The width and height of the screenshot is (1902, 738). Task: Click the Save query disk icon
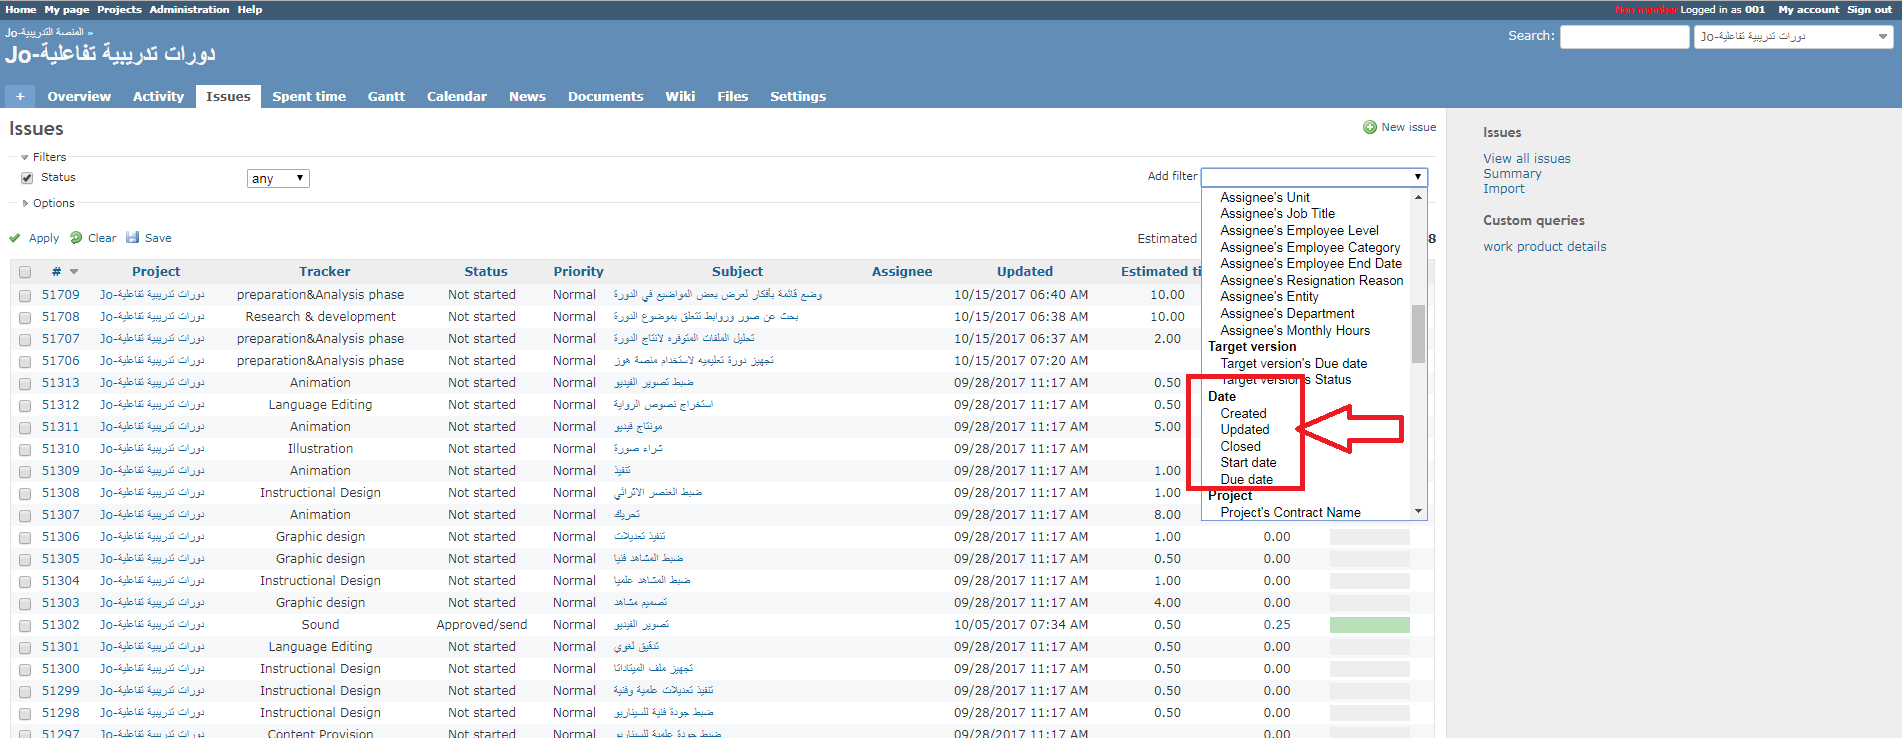(x=132, y=238)
